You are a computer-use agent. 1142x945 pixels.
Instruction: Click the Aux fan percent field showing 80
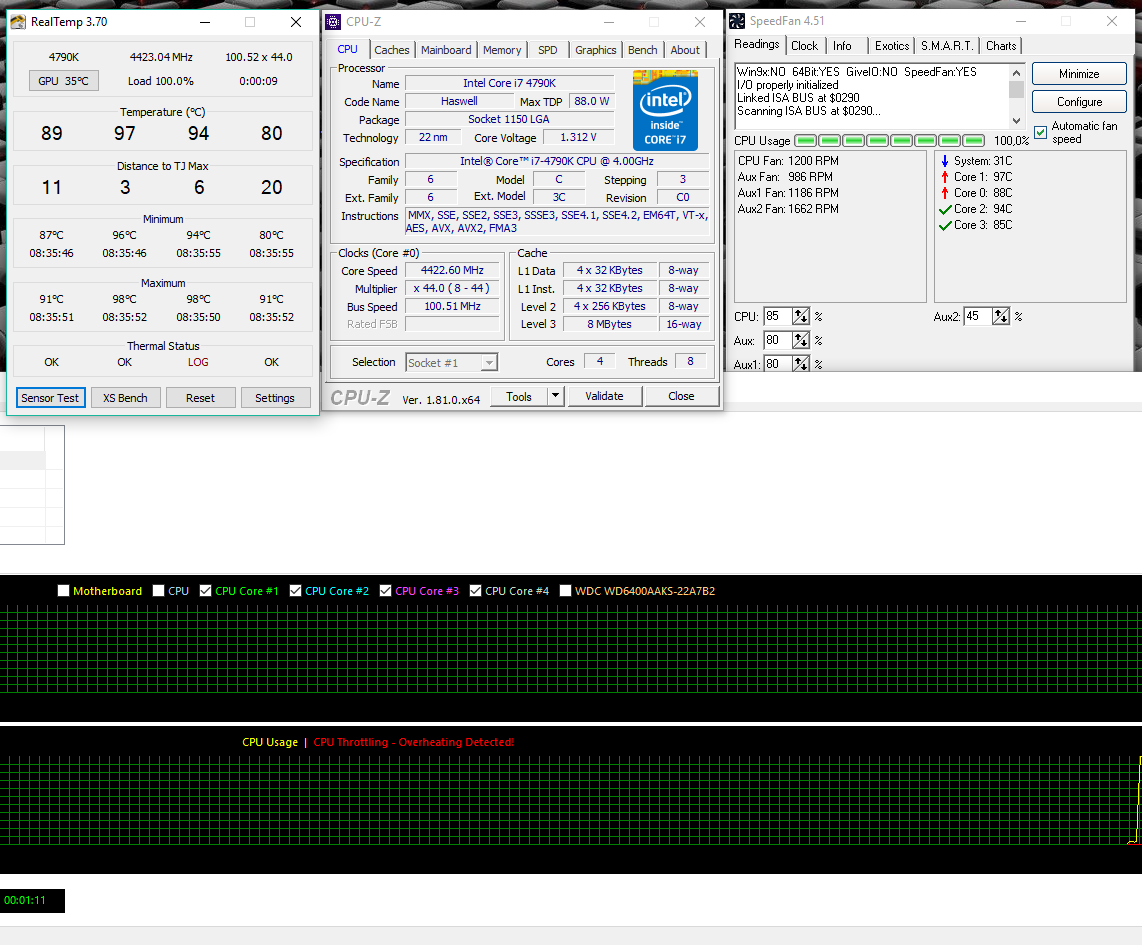coord(778,340)
